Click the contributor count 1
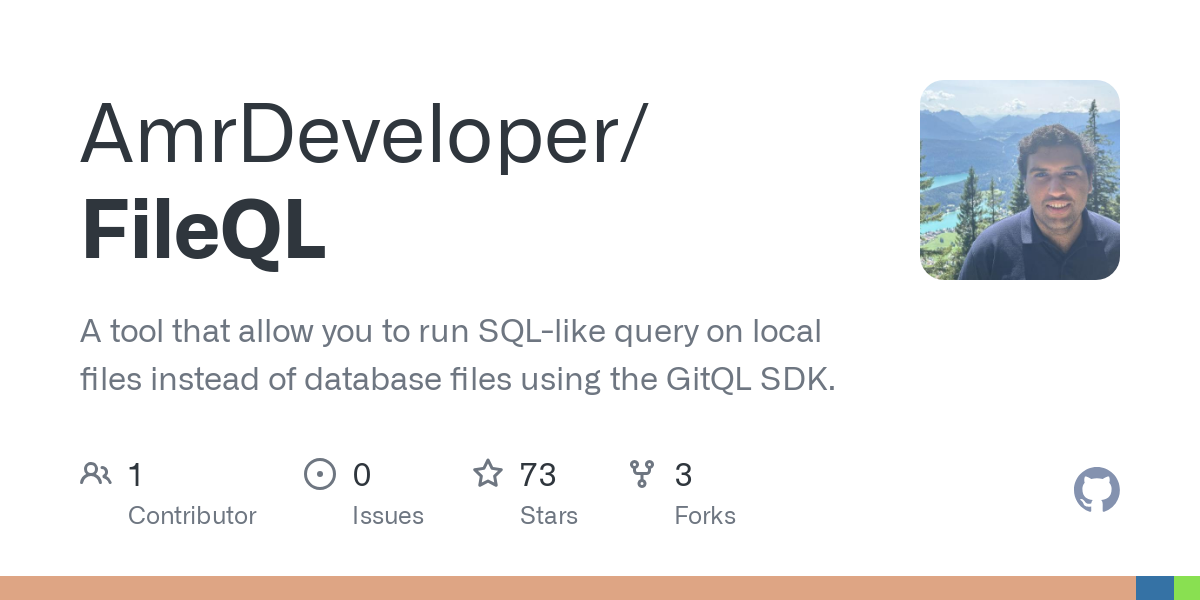This screenshot has height=600, width=1200. click(135, 475)
